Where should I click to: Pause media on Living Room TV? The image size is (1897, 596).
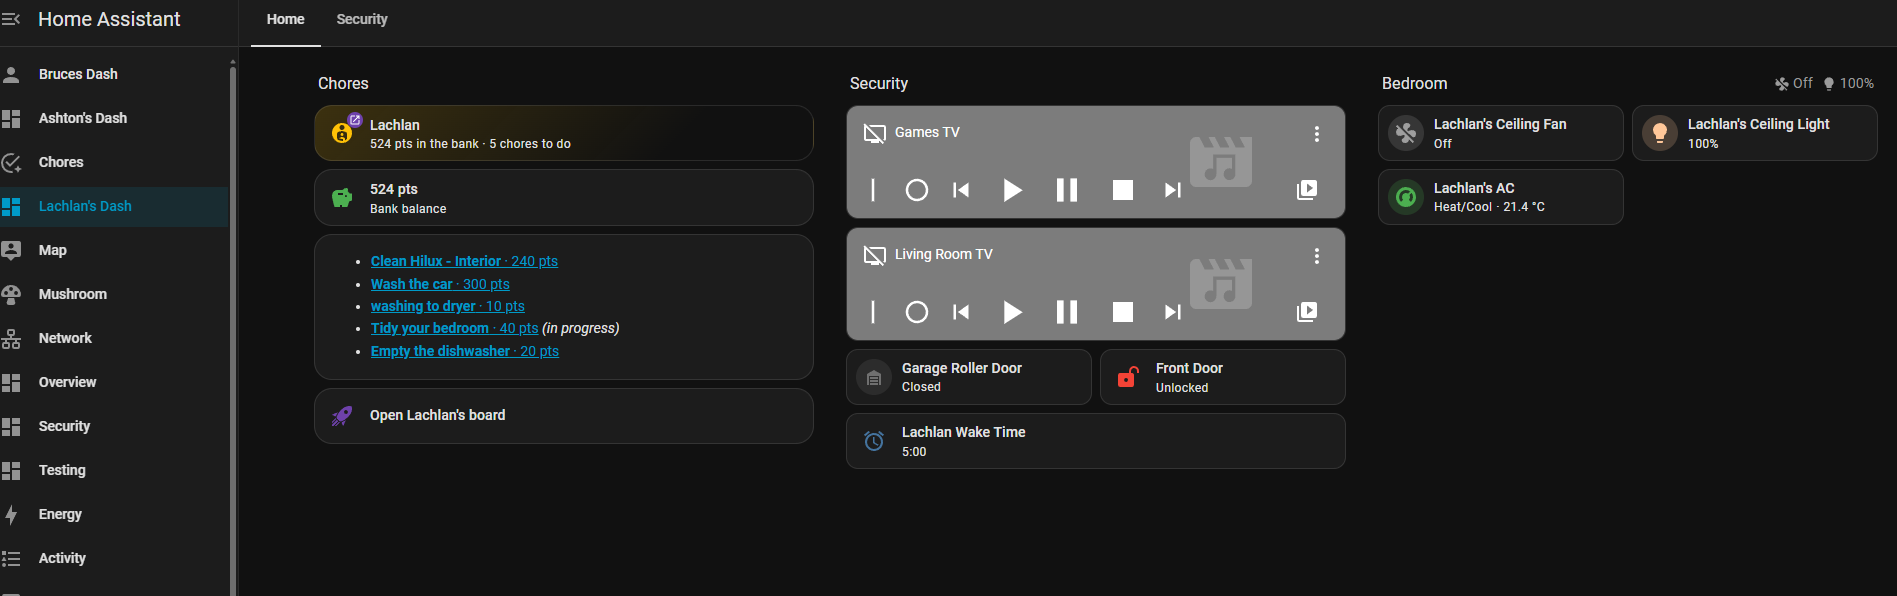click(x=1067, y=312)
